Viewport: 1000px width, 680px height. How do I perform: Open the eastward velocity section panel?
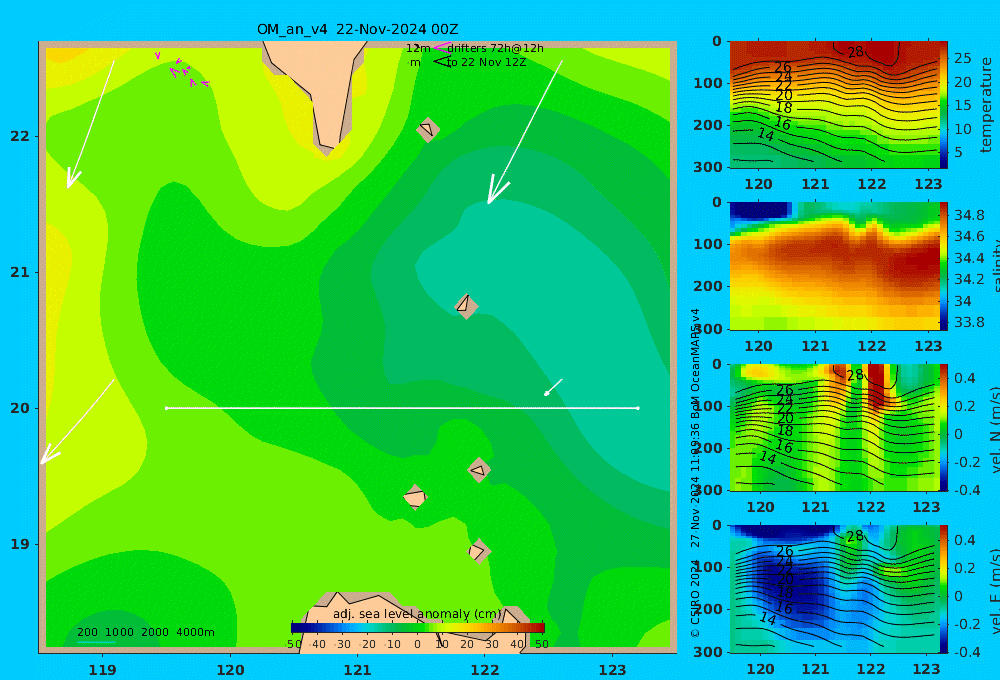click(834, 589)
